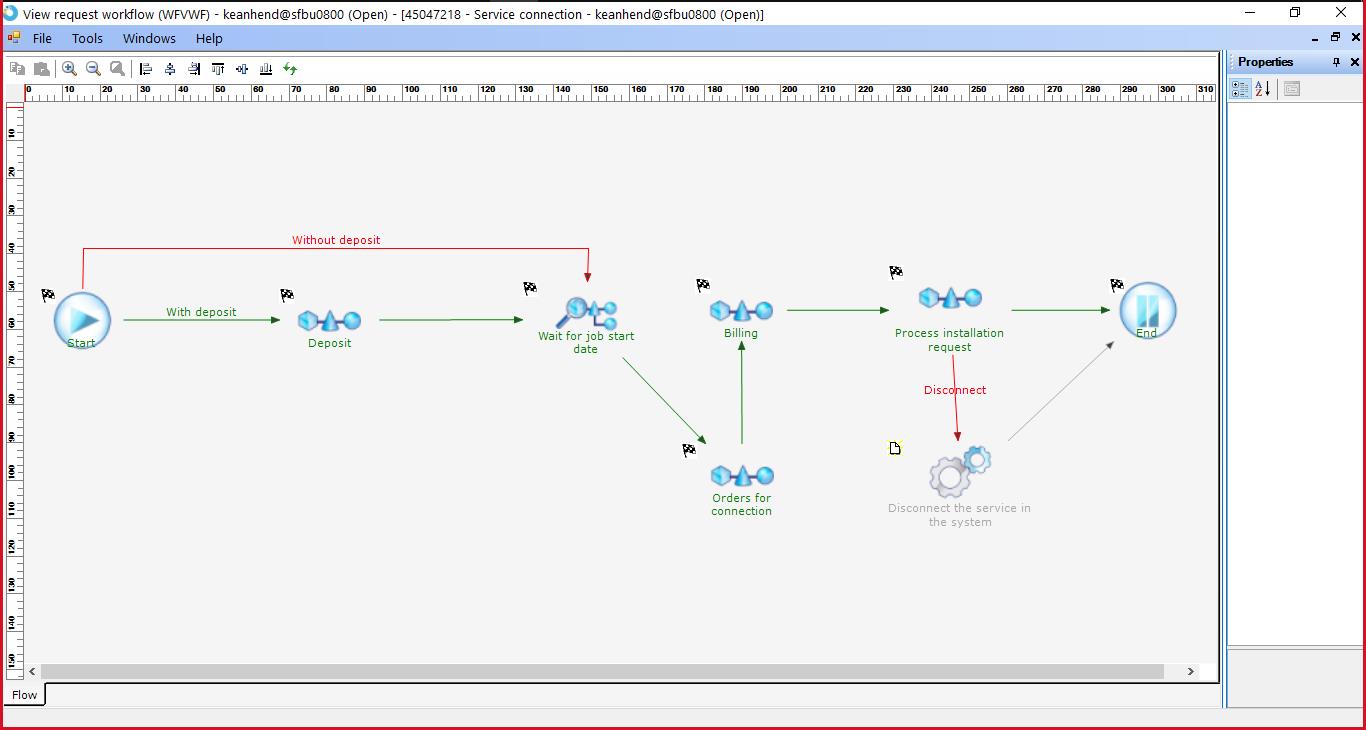Viewport: 1366px width, 730px height.
Task: Click the Property Pages icon in Properties
Action: (1292, 89)
